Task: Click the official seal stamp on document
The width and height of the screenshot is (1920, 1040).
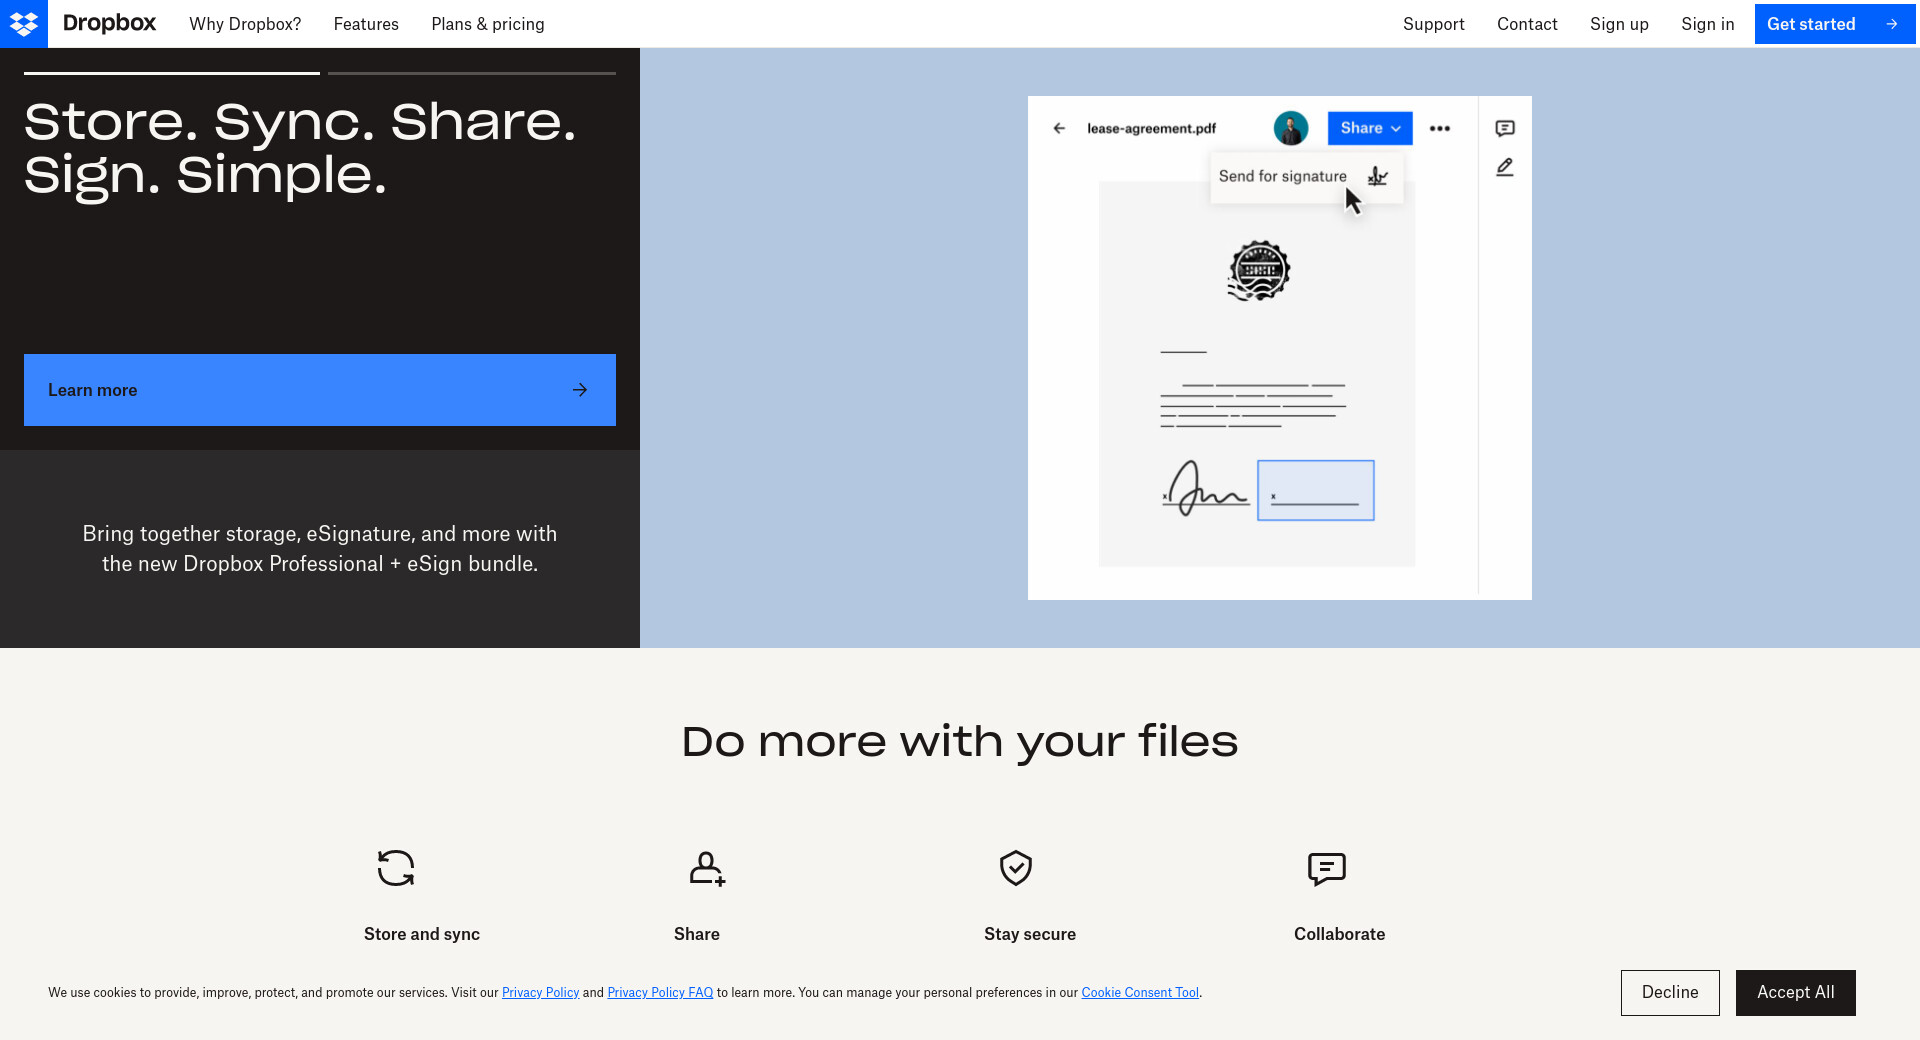Action: [1259, 271]
